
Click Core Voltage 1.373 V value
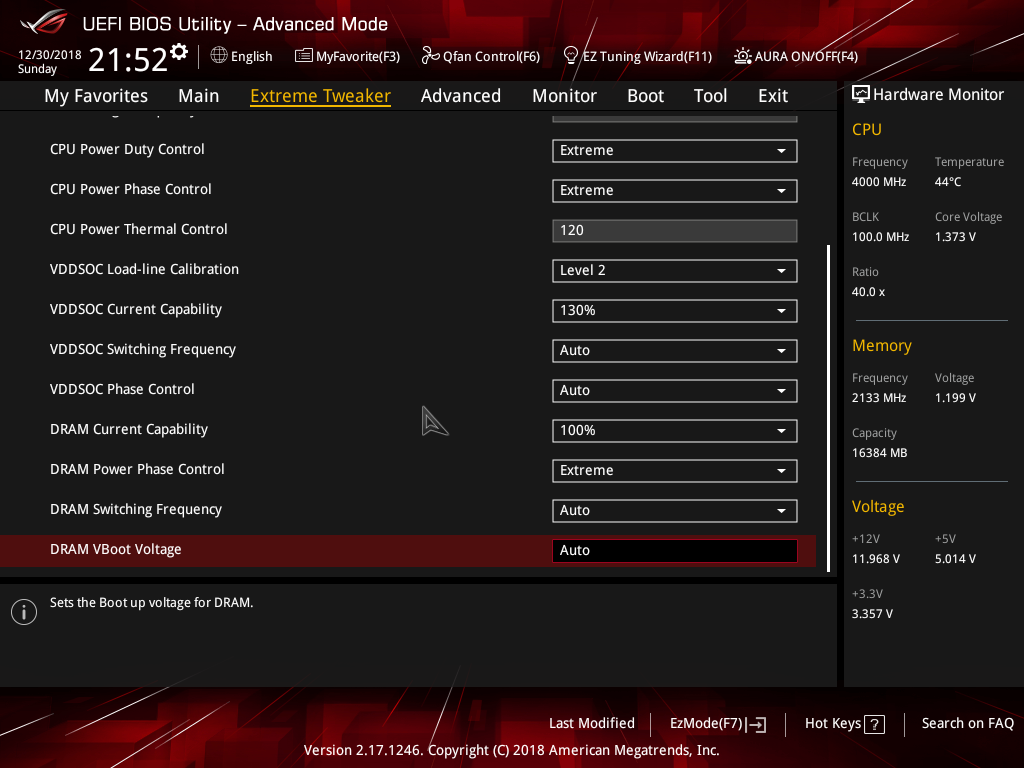coord(955,237)
